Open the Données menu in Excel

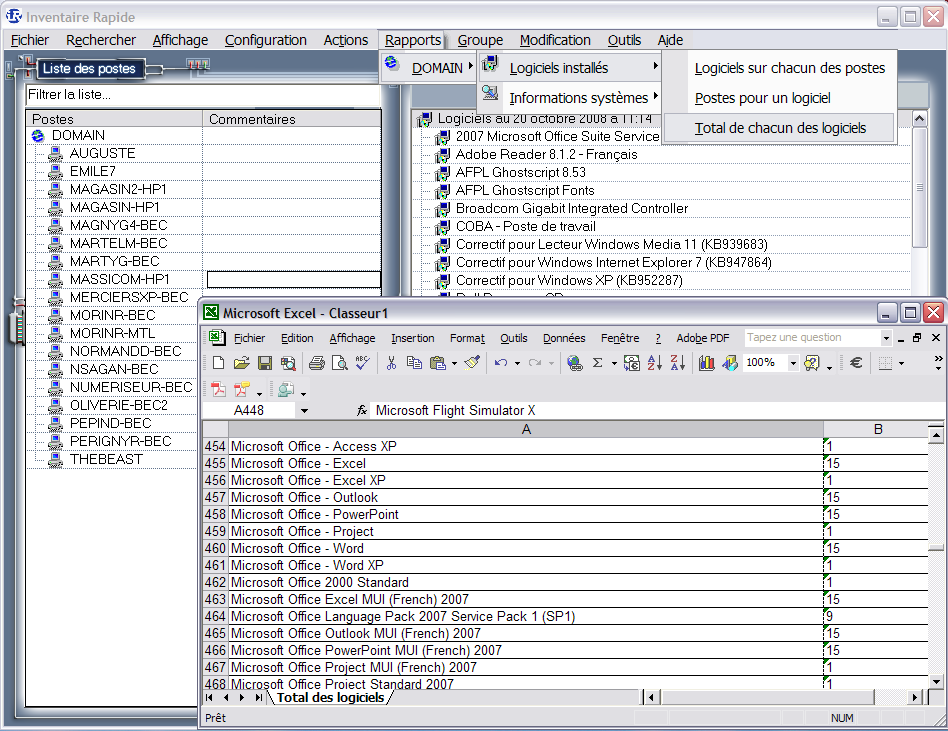(563, 338)
